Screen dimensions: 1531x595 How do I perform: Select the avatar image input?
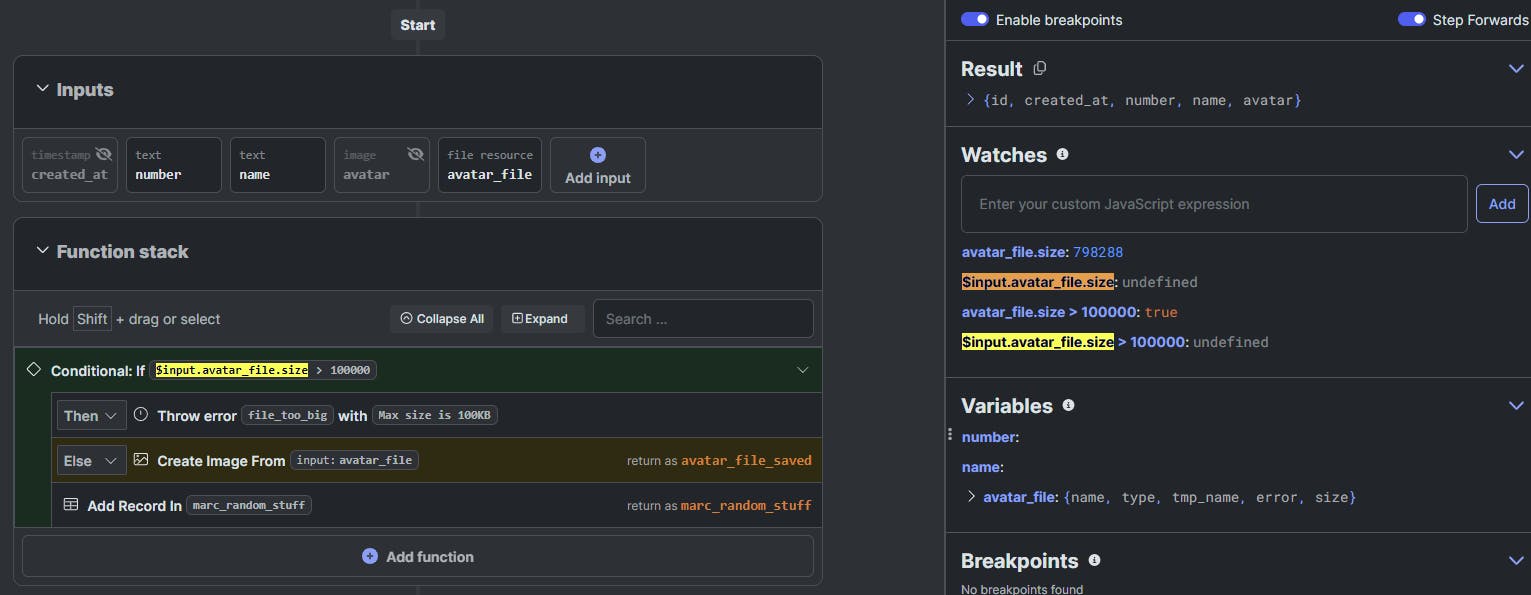382,165
